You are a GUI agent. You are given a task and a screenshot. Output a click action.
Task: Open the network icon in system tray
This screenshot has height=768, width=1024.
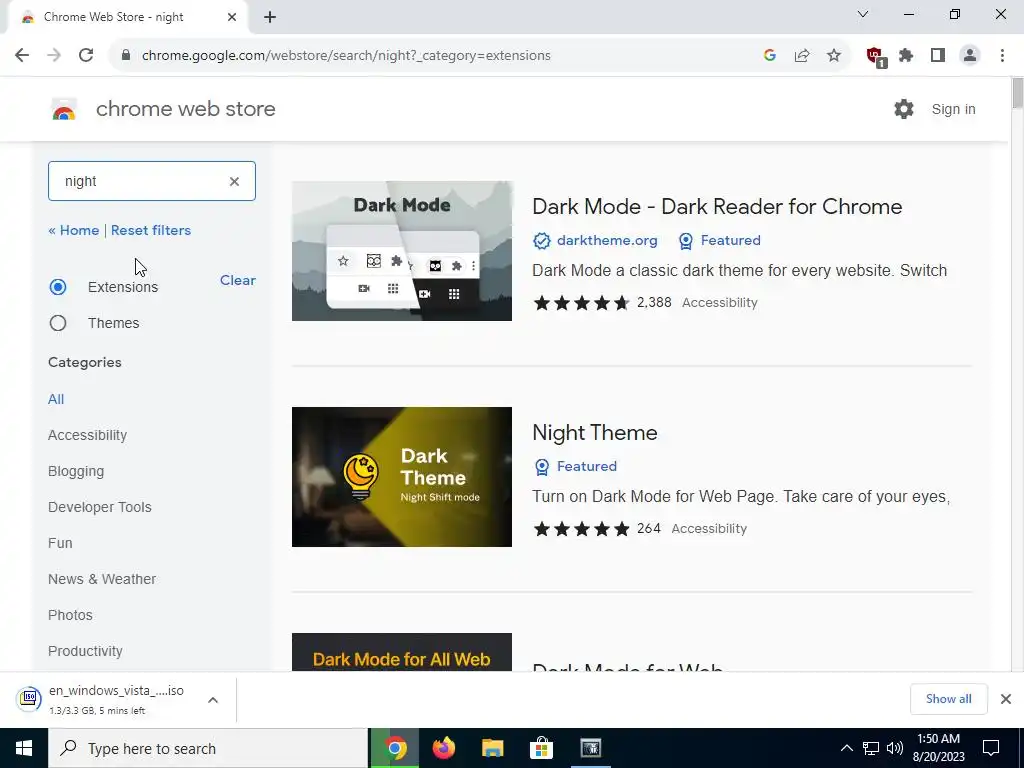click(x=871, y=748)
